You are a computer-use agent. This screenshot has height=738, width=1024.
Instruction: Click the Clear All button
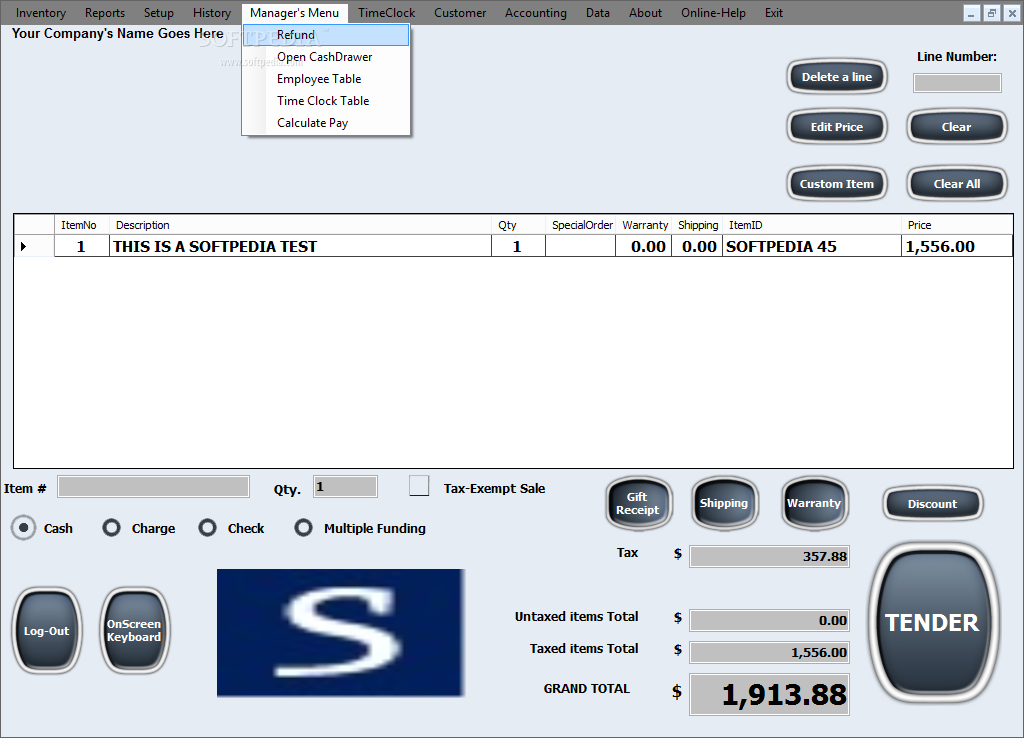(x=957, y=184)
